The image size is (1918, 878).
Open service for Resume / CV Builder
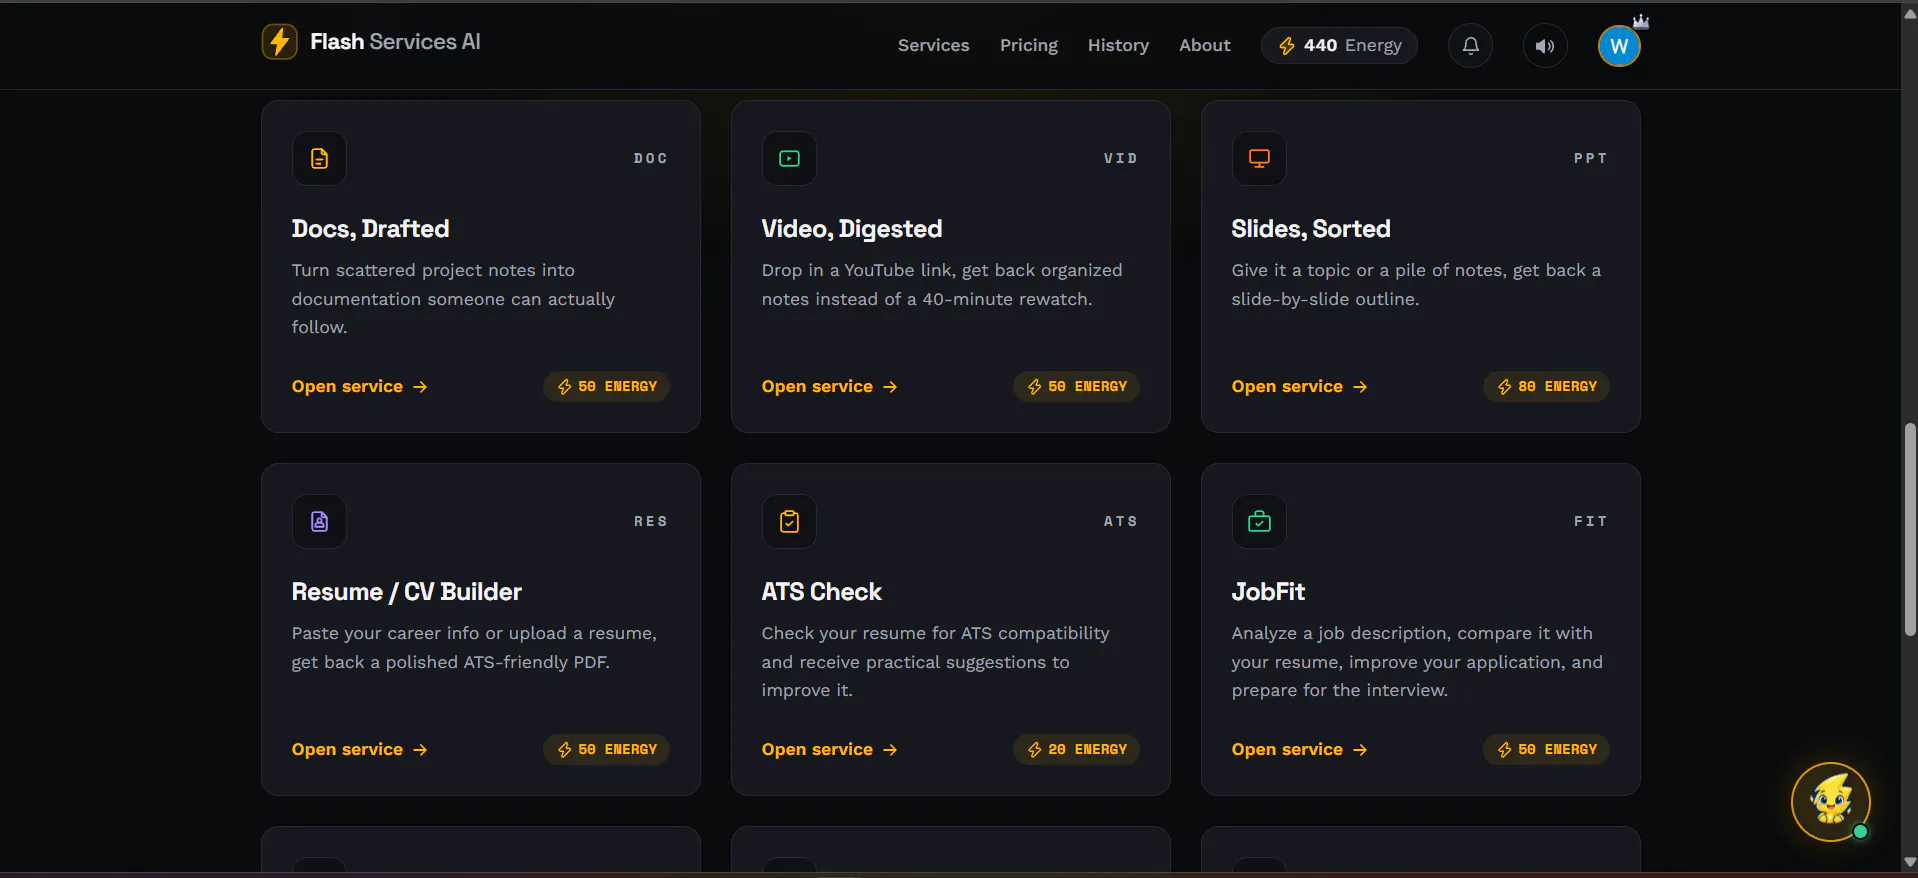click(x=359, y=750)
